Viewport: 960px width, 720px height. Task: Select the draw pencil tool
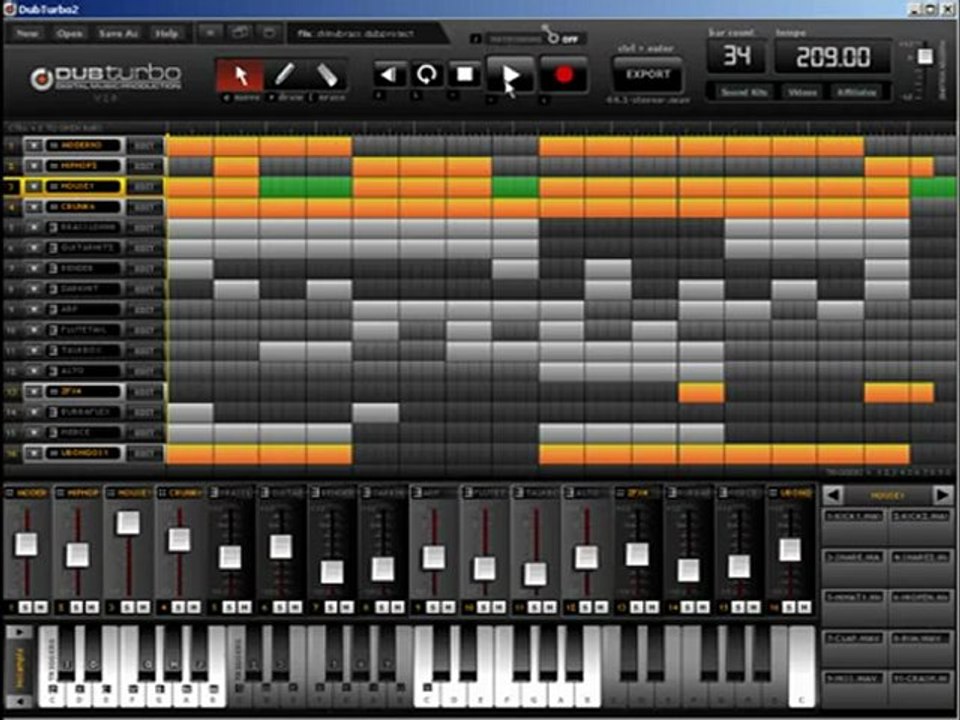click(x=284, y=76)
